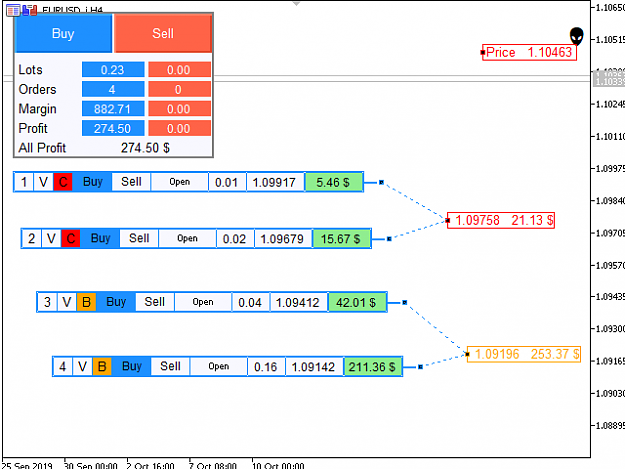
Task: Select the 1.09758 21.13 $ breakeven label
Action: click(x=501, y=220)
